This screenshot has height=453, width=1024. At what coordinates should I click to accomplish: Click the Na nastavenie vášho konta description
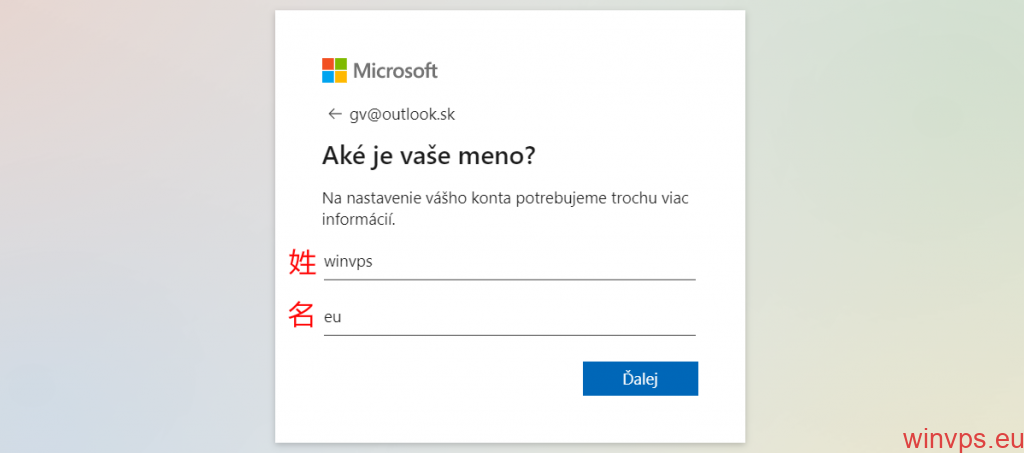pyautogui.click(x=505, y=208)
